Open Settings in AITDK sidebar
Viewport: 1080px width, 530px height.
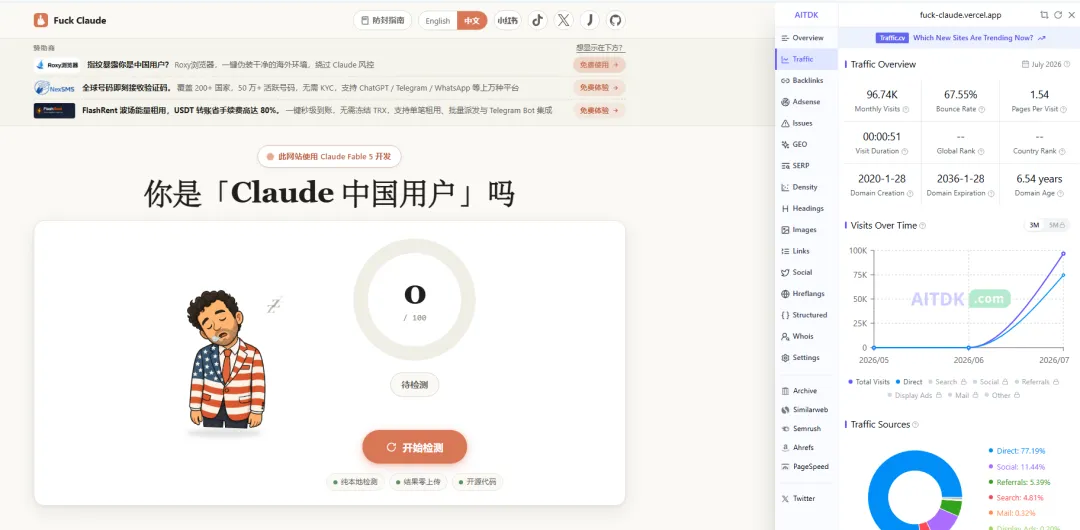(806, 358)
